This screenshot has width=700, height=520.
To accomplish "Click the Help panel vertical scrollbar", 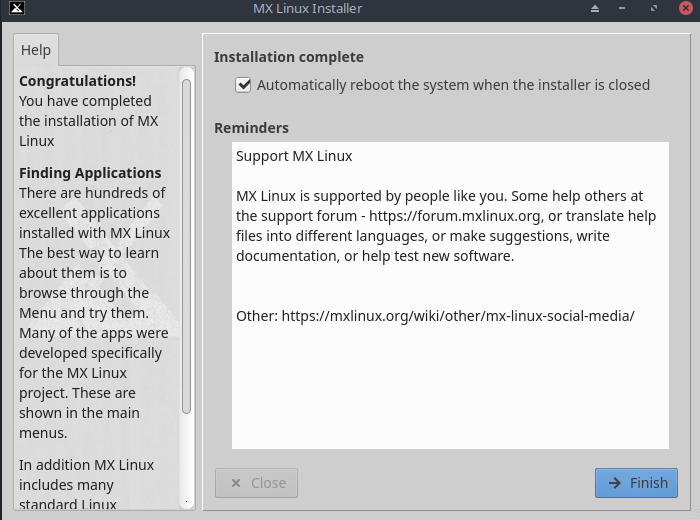I will pyautogui.click(x=187, y=246).
